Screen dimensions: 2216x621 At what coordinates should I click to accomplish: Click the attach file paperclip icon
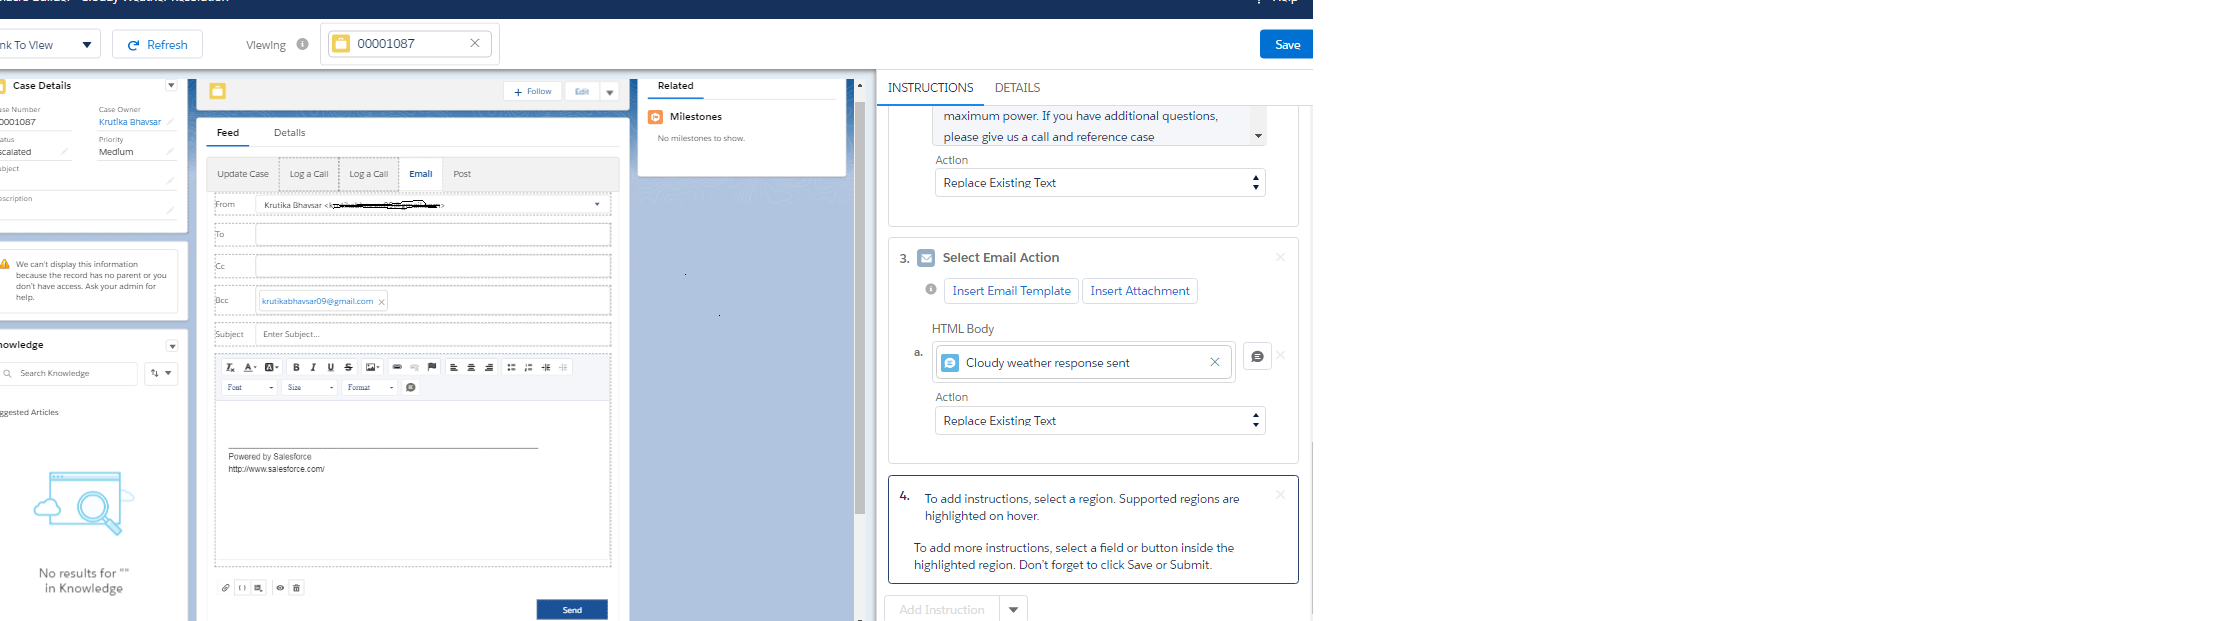tap(225, 588)
